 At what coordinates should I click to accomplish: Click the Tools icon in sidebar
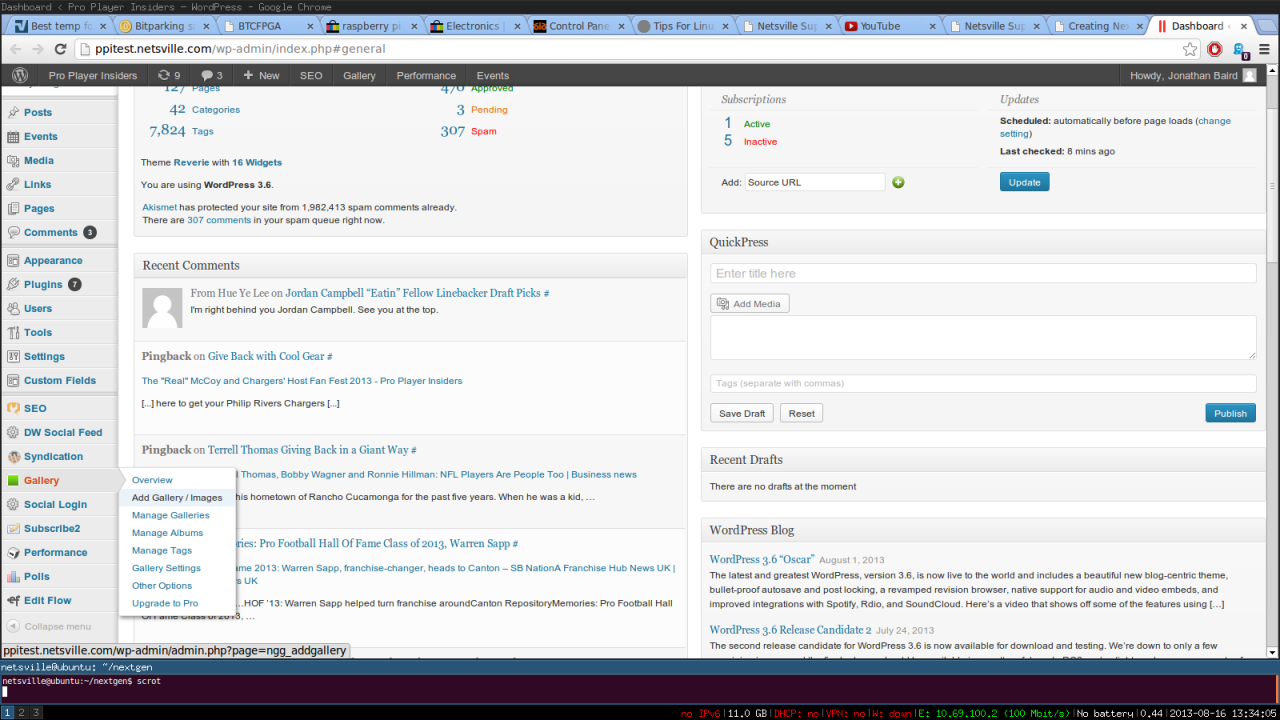(x=13, y=332)
